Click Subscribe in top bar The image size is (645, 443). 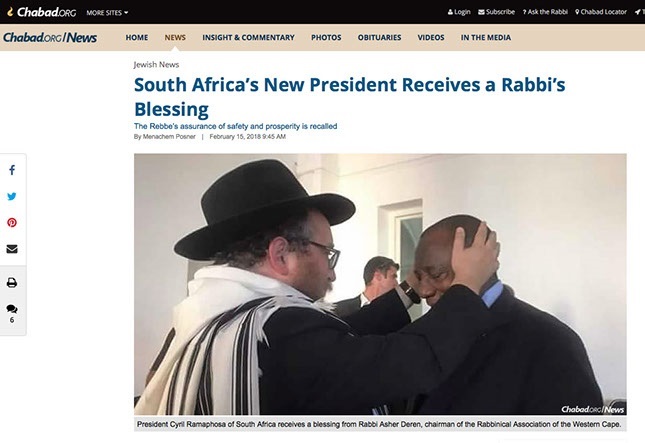click(497, 12)
